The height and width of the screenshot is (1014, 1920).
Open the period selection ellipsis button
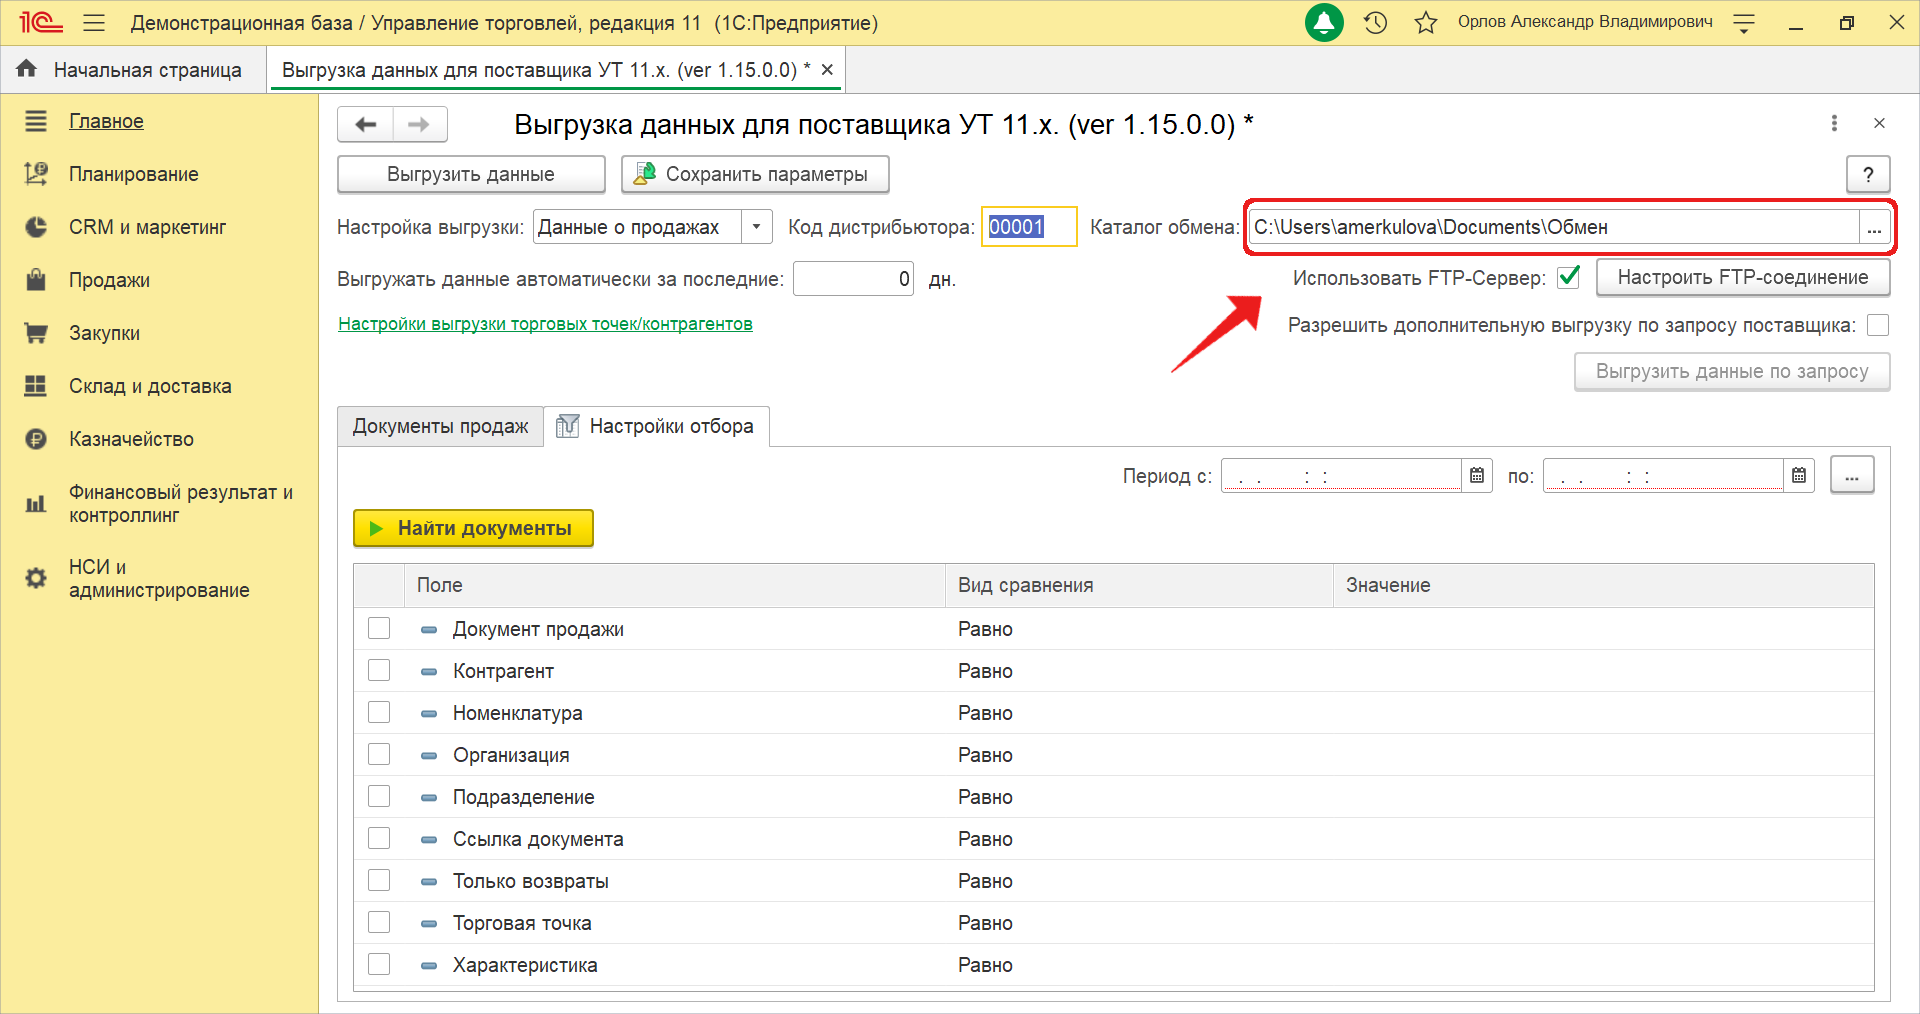pyautogui.click(x=1852, y=475)
